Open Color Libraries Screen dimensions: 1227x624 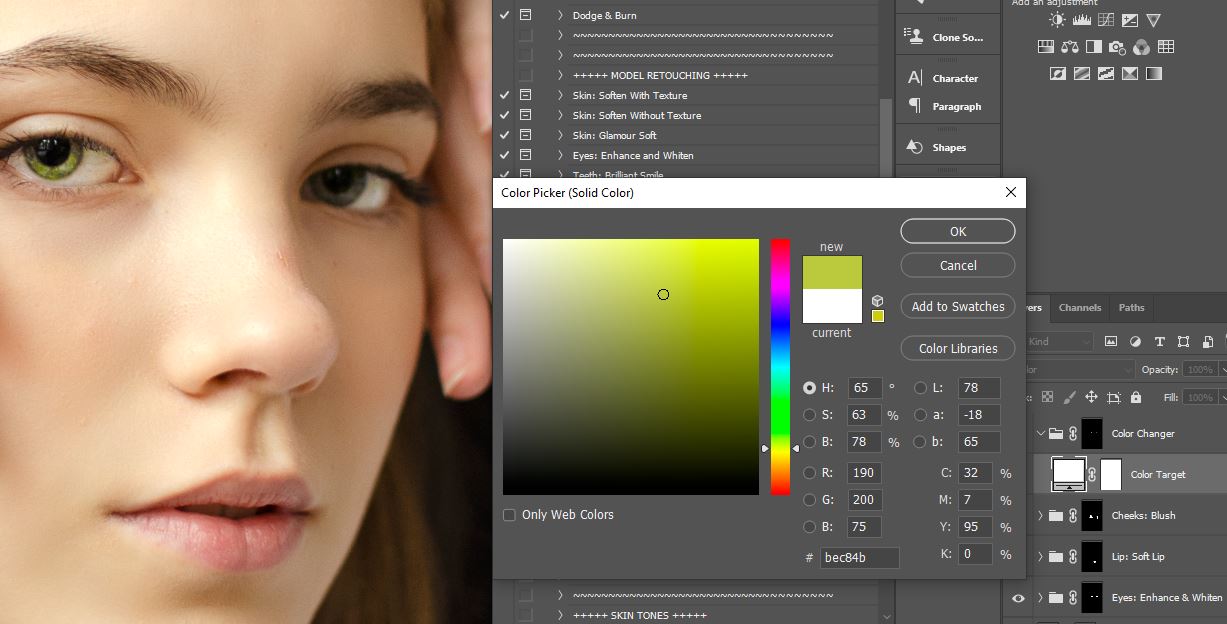958,348
